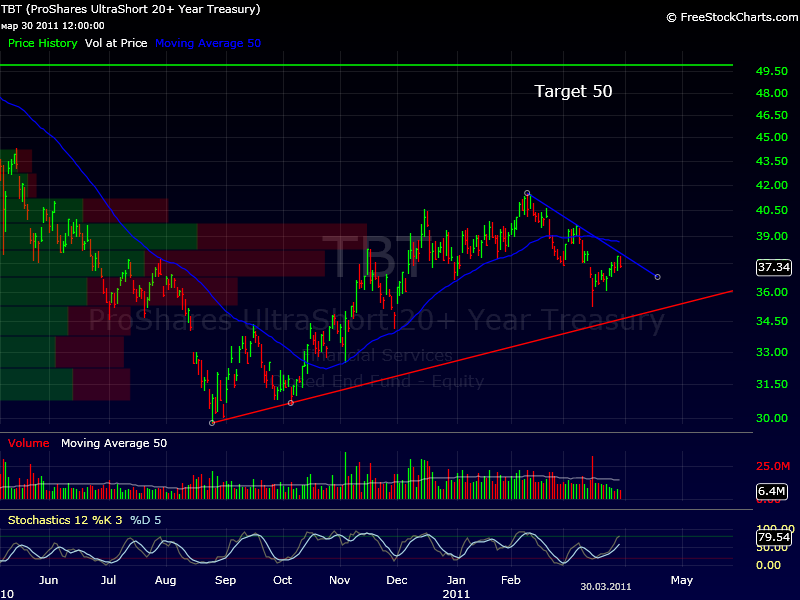Click the 49.50 price axis label

(772, 71)
